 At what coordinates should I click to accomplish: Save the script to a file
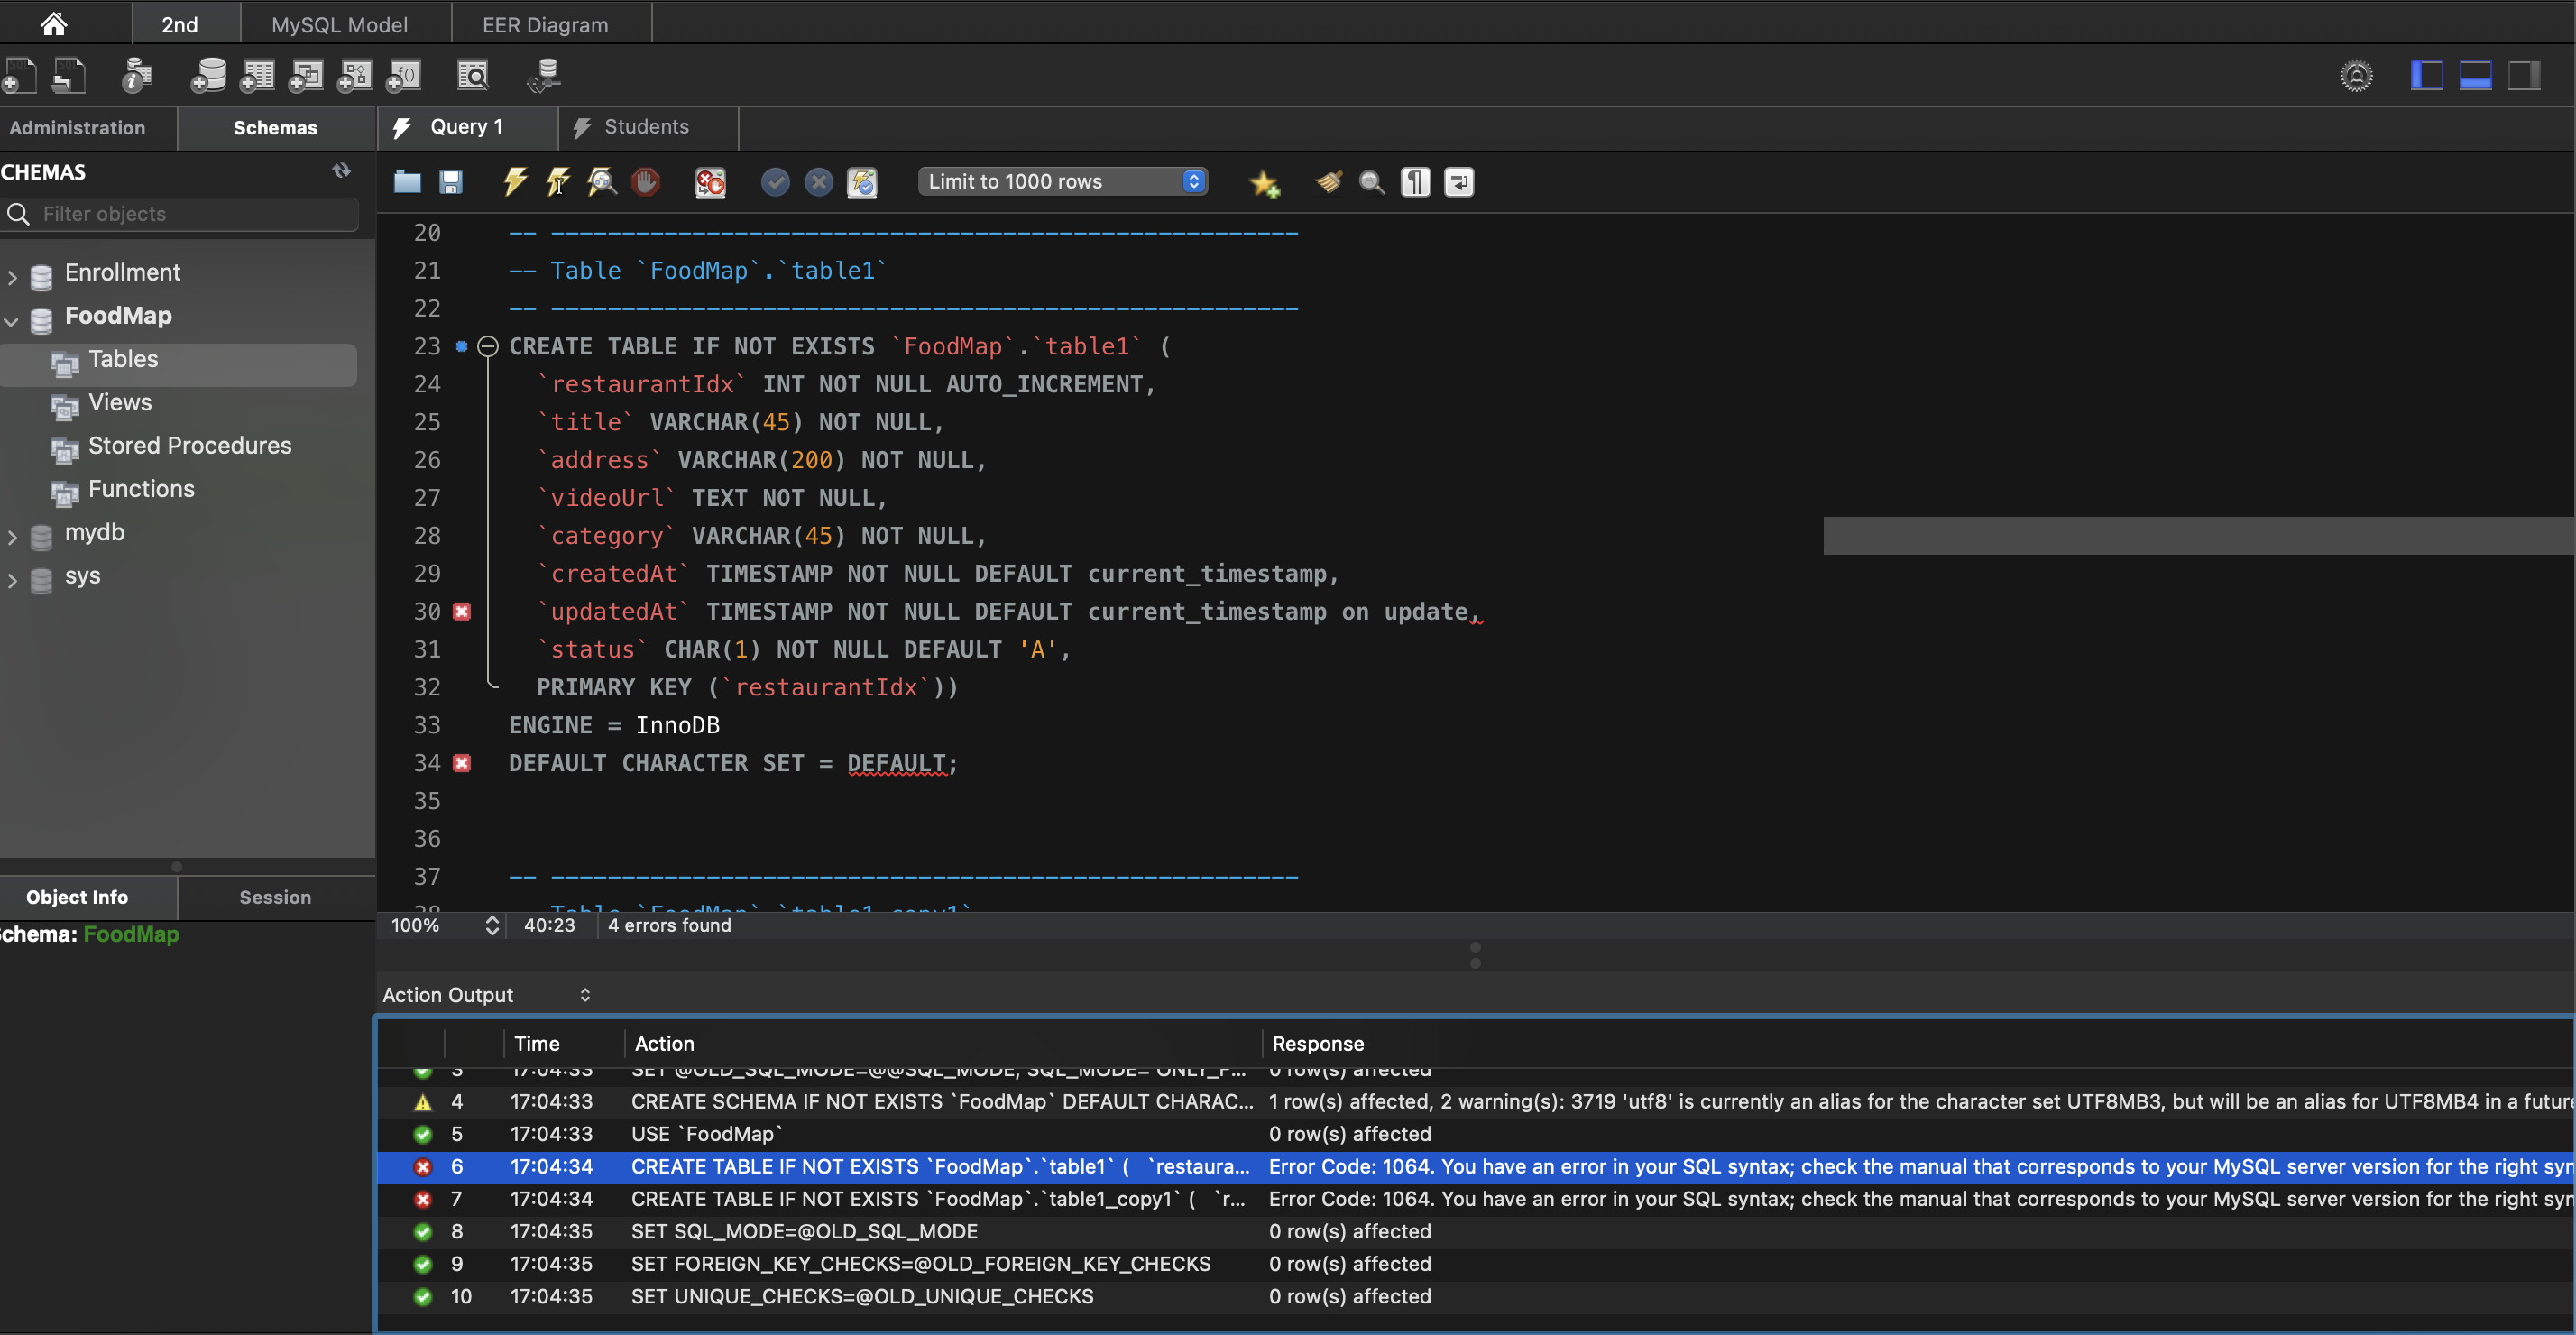(451, 182)
